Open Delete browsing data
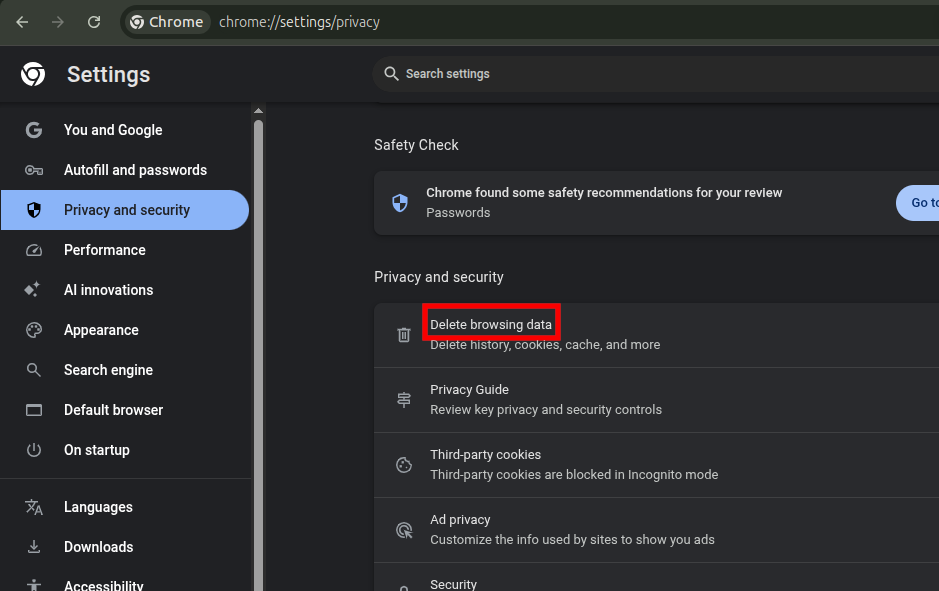The height and width of the screenshot is (591, 939). (656, 335)
